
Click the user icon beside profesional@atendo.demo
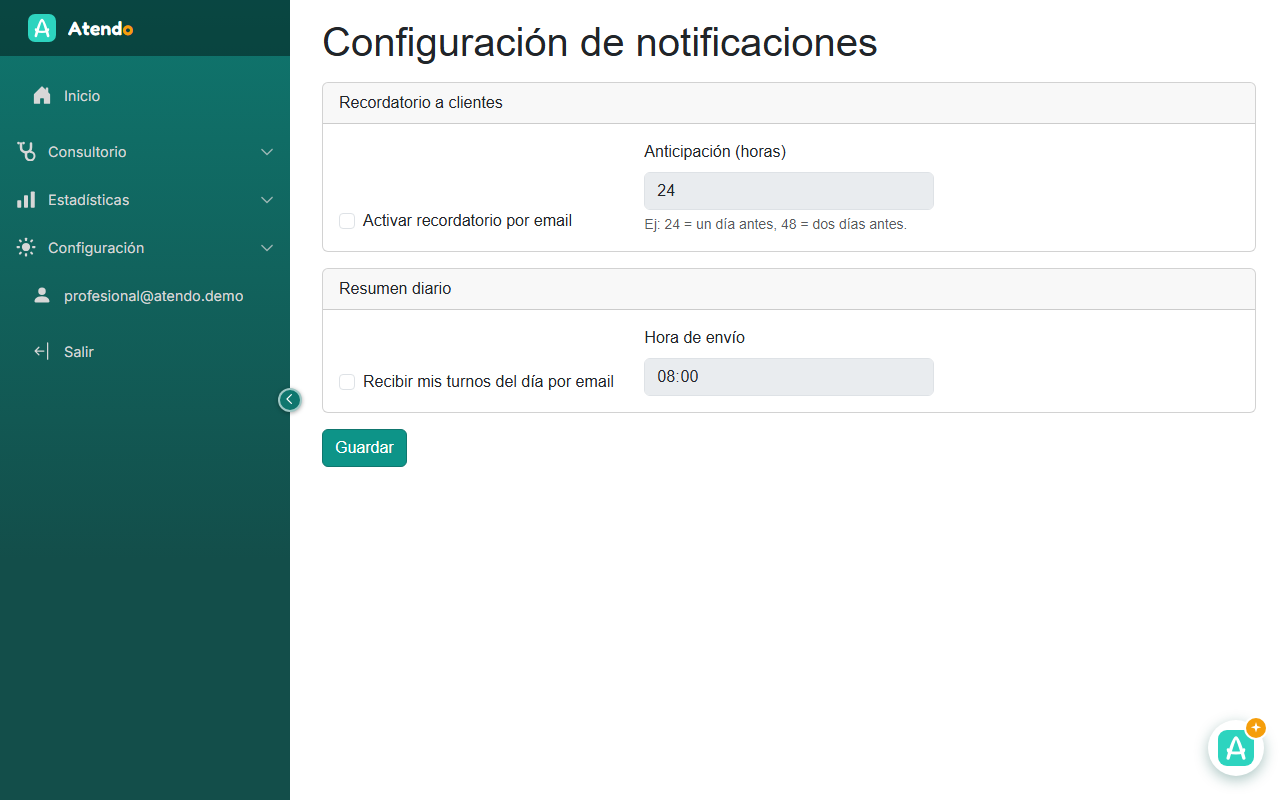42,296
